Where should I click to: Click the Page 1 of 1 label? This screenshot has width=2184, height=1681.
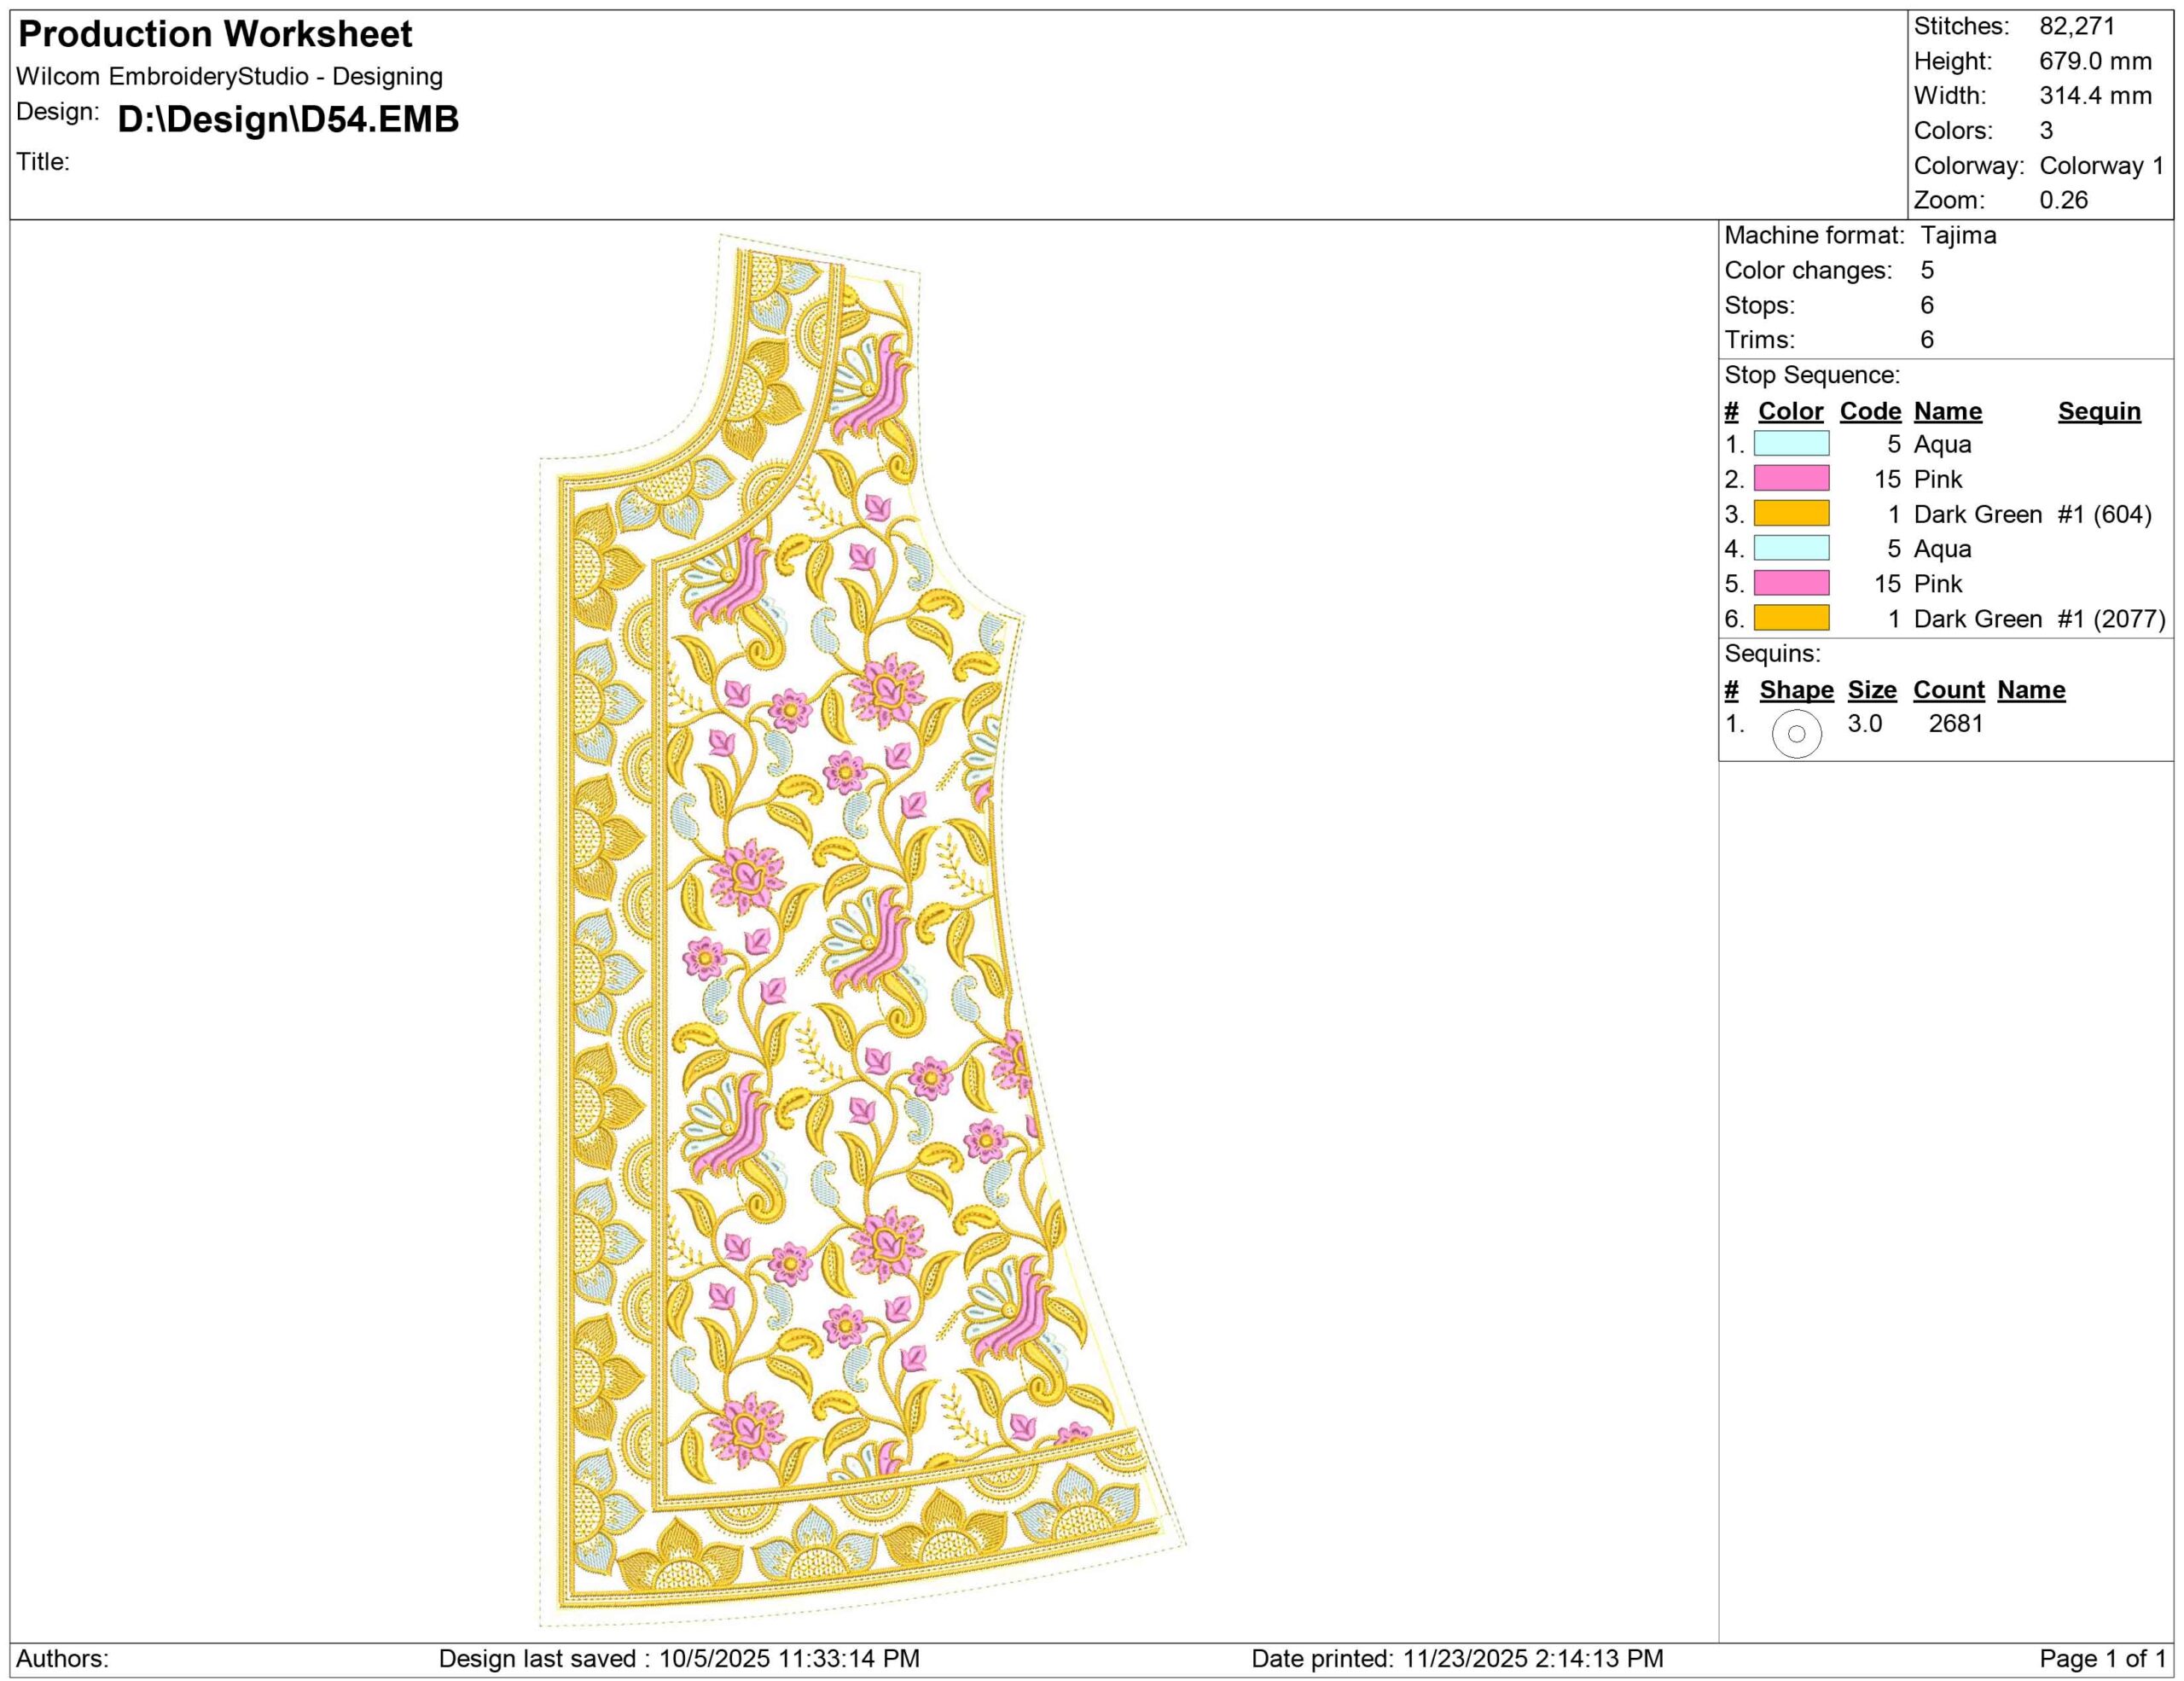2102,1659
